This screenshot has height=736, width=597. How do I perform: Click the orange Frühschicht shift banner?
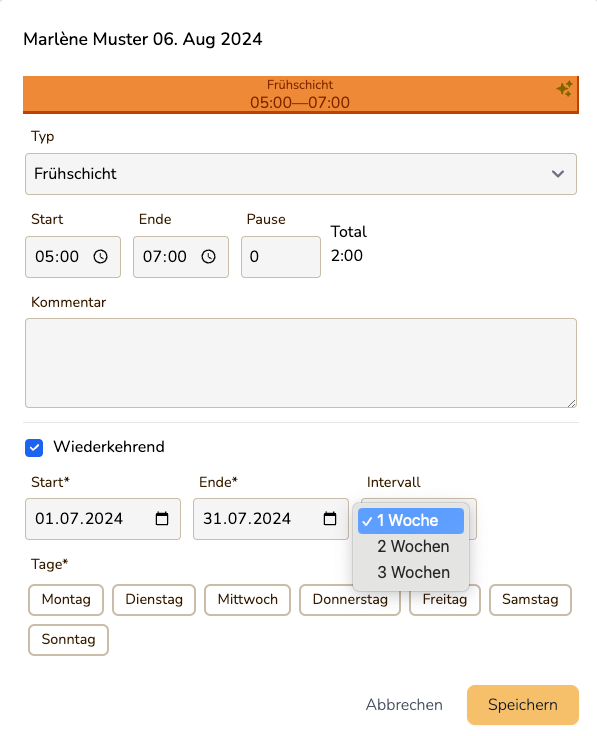301,95
